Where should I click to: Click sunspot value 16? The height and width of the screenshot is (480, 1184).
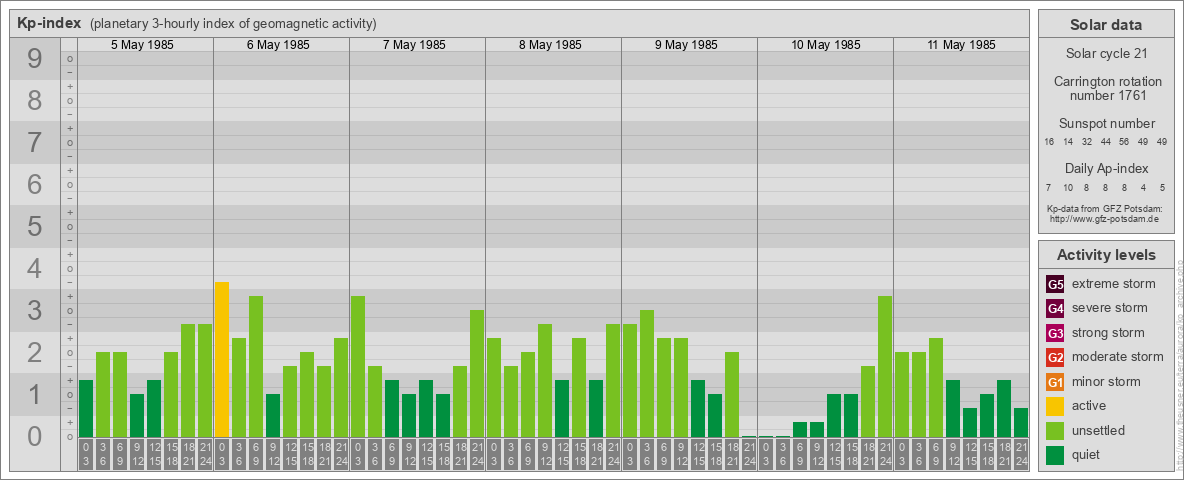[x=1050, y=142]
